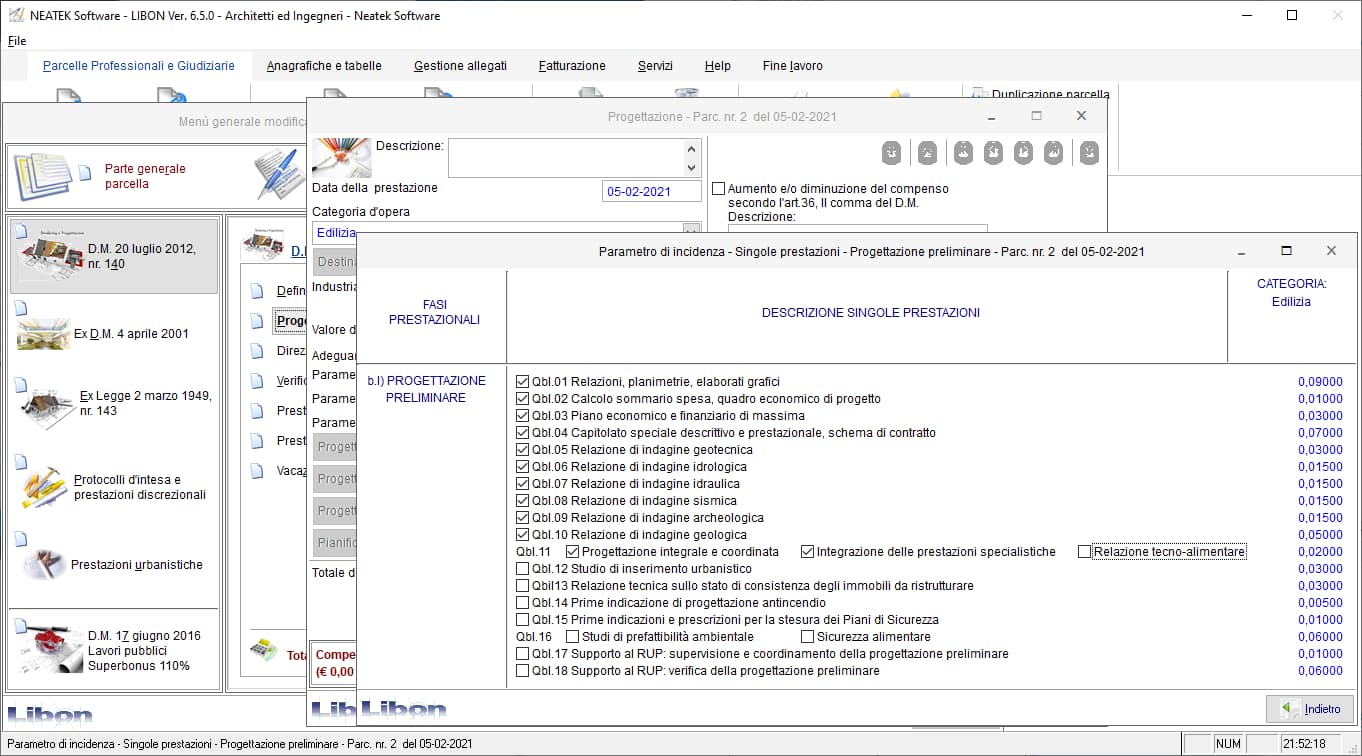
Task: Click the Descrizione field scroll-up arrow
Action: (x=692, y=148)
